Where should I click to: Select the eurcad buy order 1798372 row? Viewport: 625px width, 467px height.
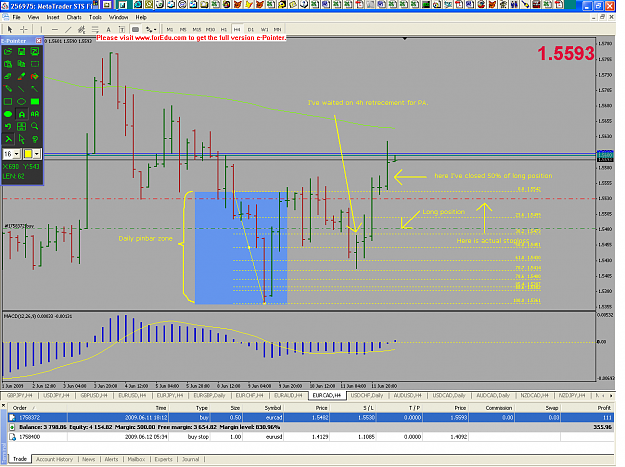pos(311,418)
